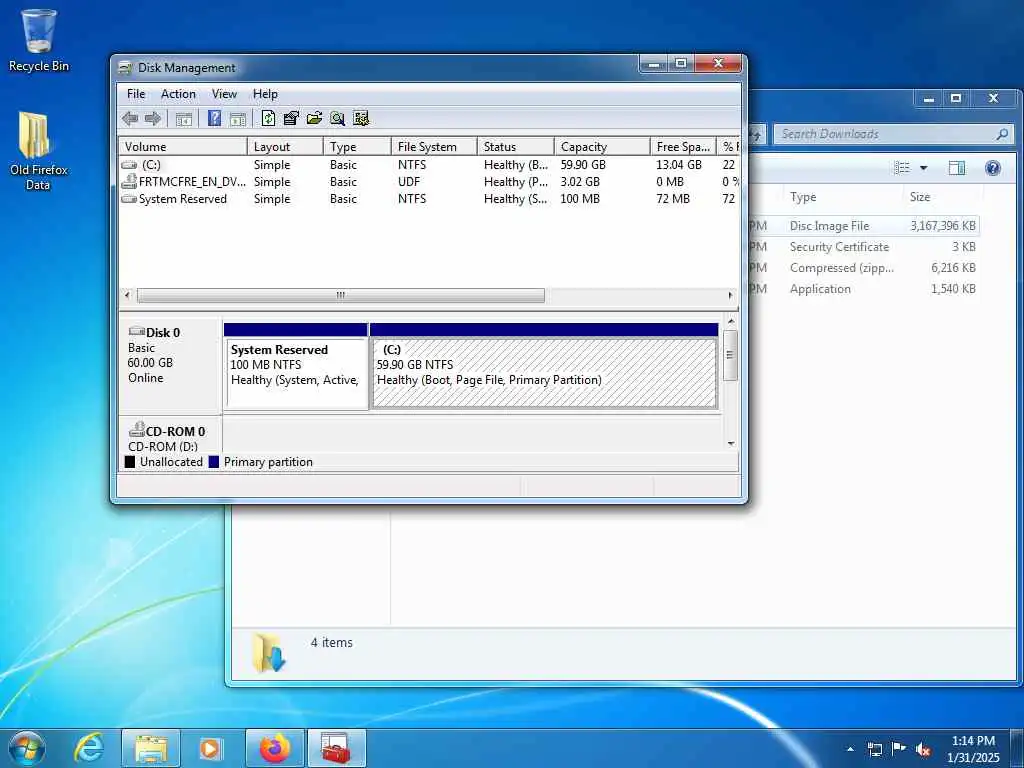Sort by the Layout column header
This screenshot has height=768, width=1024.
click(285, 147)
